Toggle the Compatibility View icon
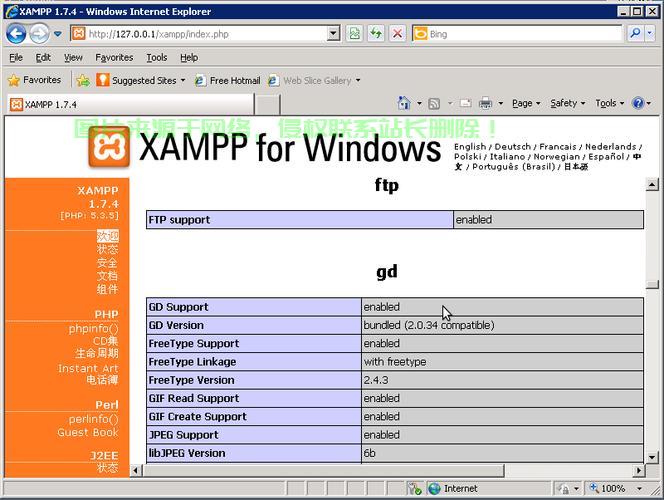 point(354,34)
